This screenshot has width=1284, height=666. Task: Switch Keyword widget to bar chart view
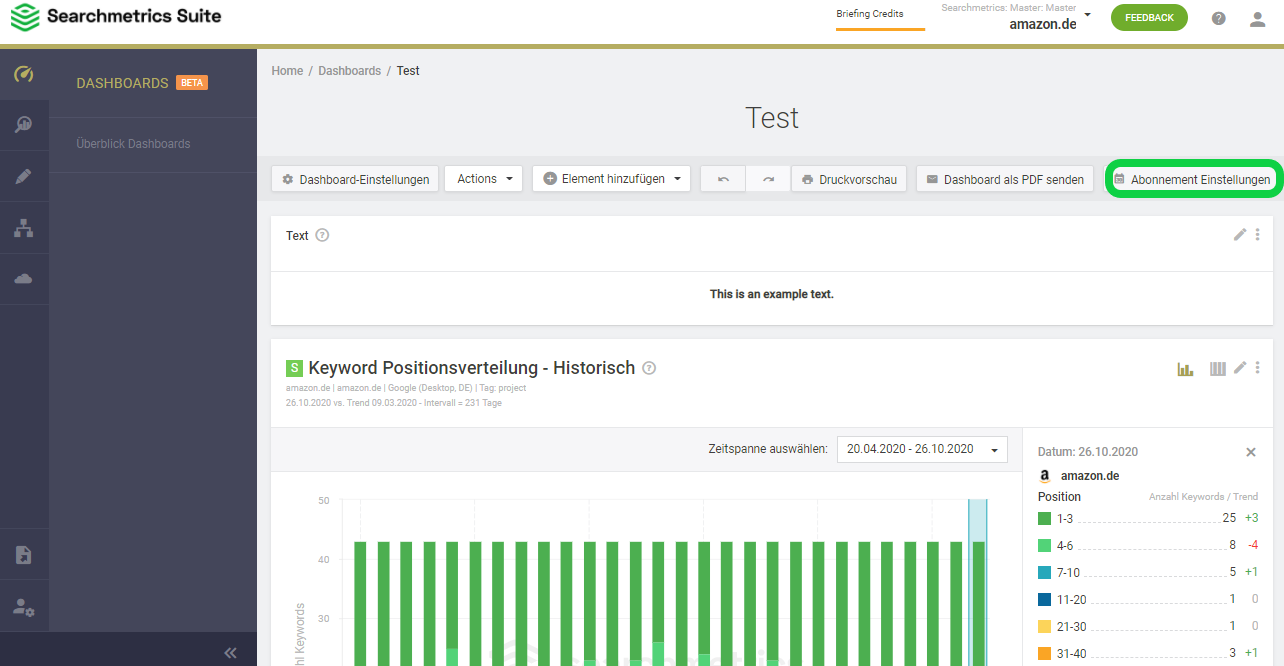[1185, 368]
